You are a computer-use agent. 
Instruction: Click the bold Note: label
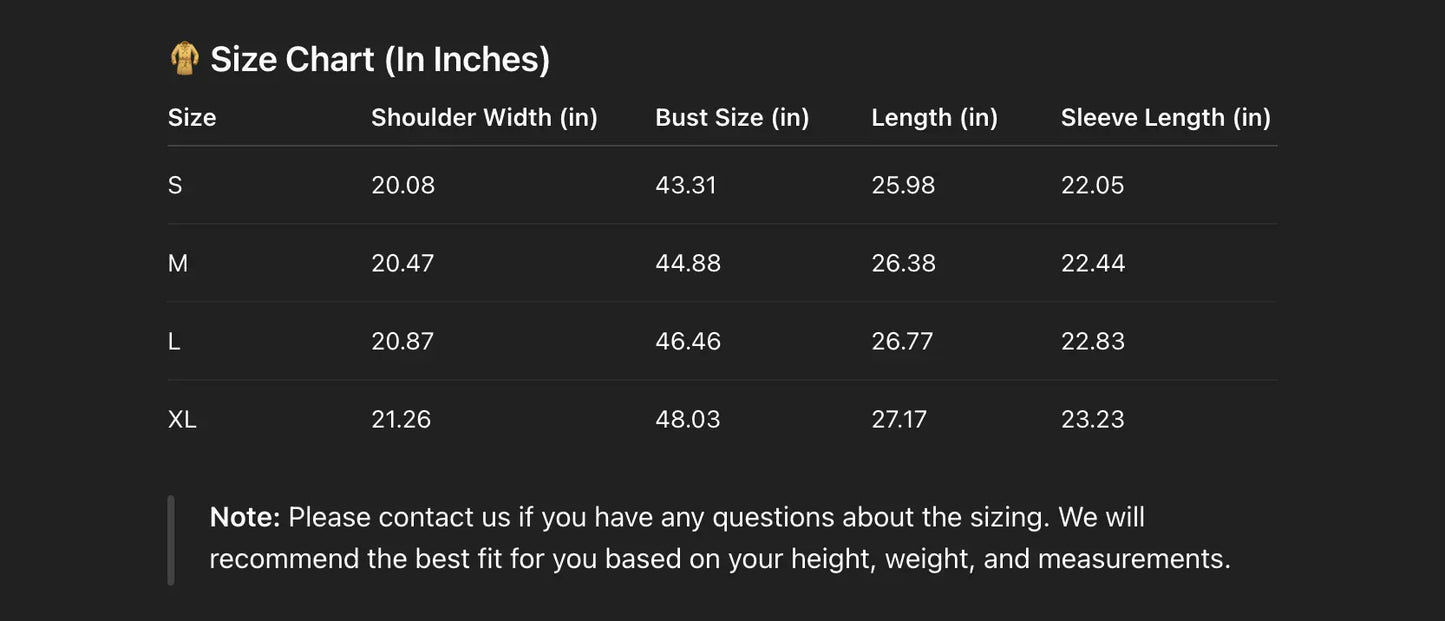pyautogui.click(x=245, y=517)
